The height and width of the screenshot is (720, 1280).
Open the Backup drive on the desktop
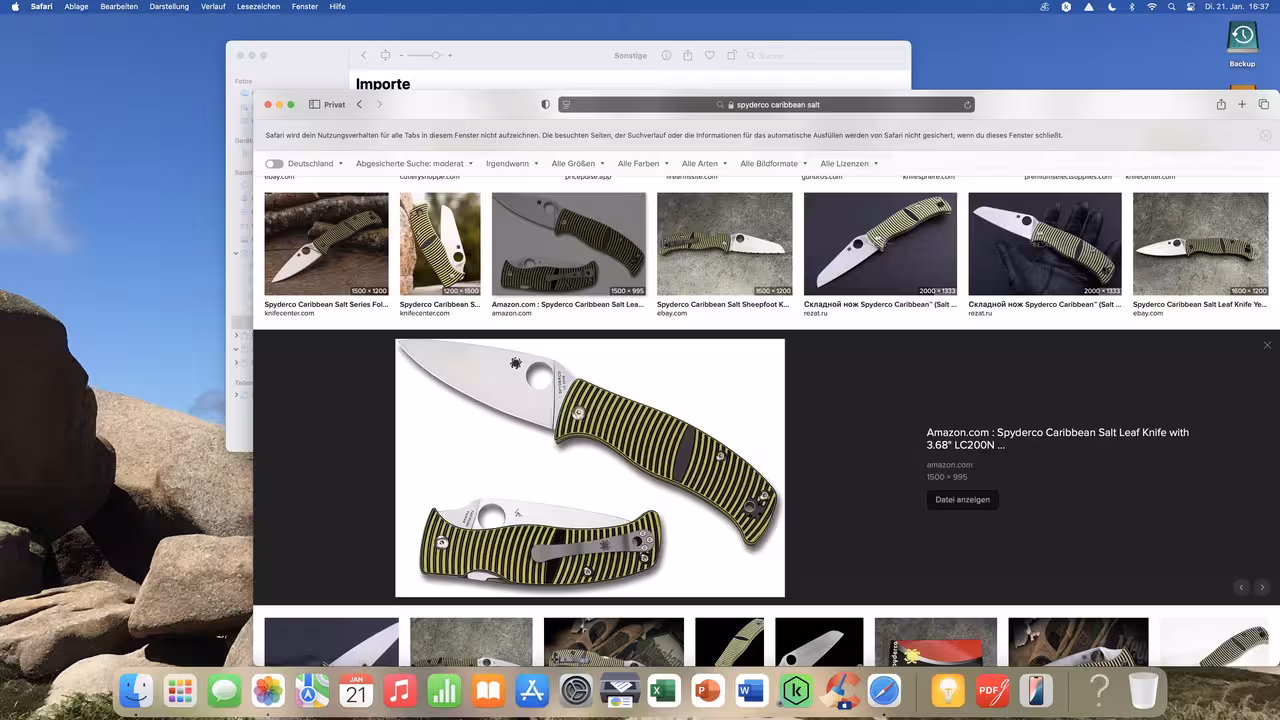(x=1242, y=44)
